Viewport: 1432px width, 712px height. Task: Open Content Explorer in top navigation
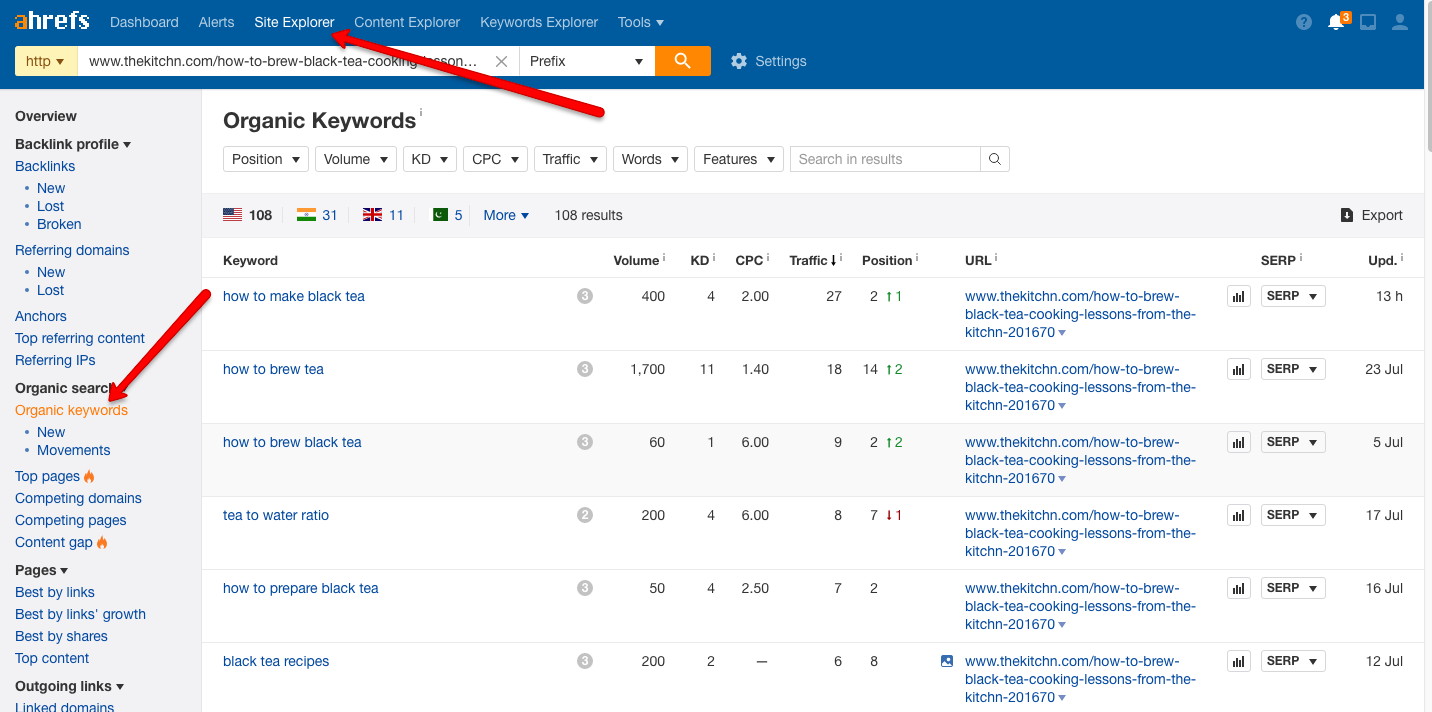pos(407,22)
